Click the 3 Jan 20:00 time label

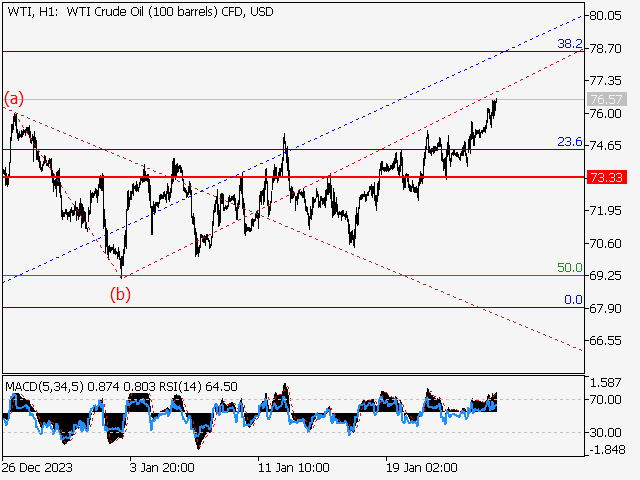tap(162, 467)
